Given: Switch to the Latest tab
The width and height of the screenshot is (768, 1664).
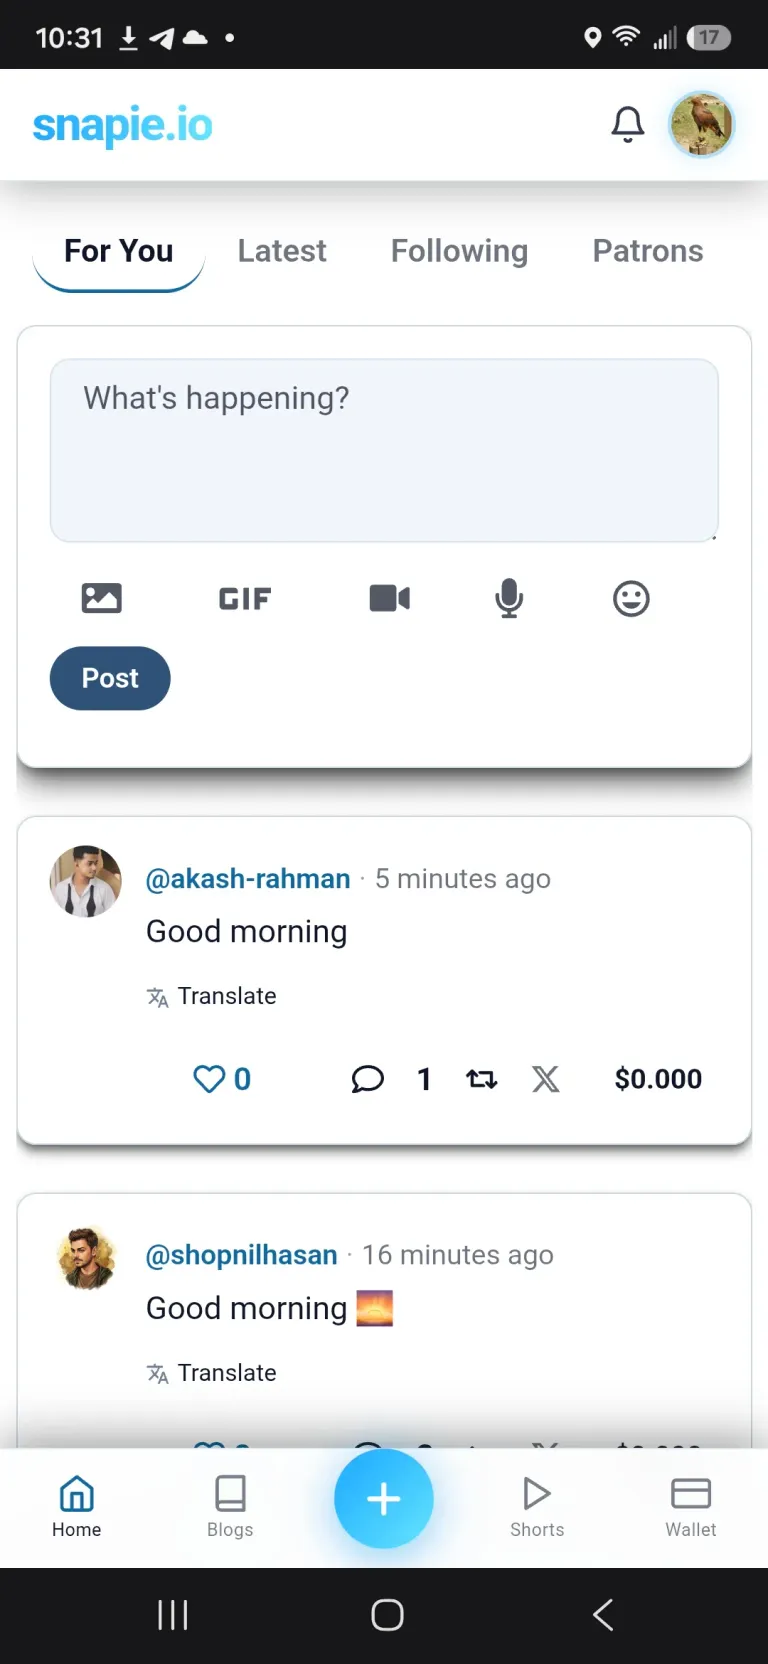Looking at the screenshot, I should [282, 251].
